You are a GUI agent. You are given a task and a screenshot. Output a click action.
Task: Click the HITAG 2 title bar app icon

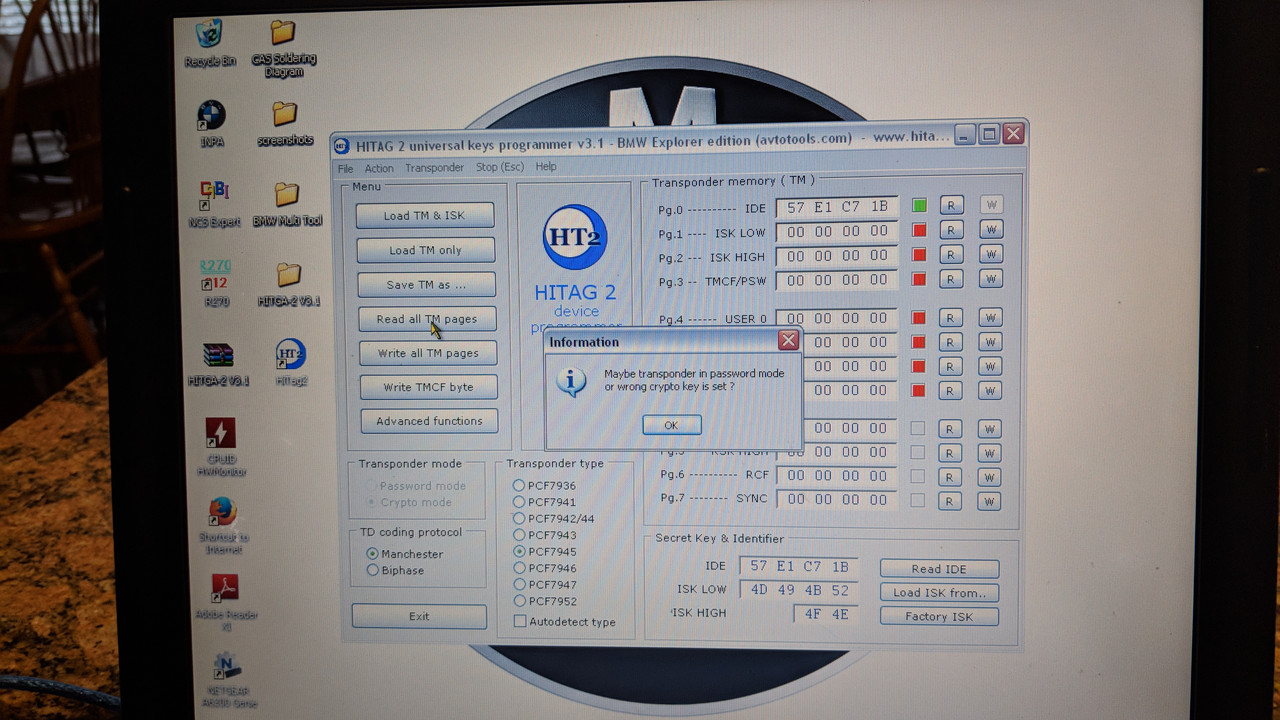pyautogui.click(x=342, y=144)
